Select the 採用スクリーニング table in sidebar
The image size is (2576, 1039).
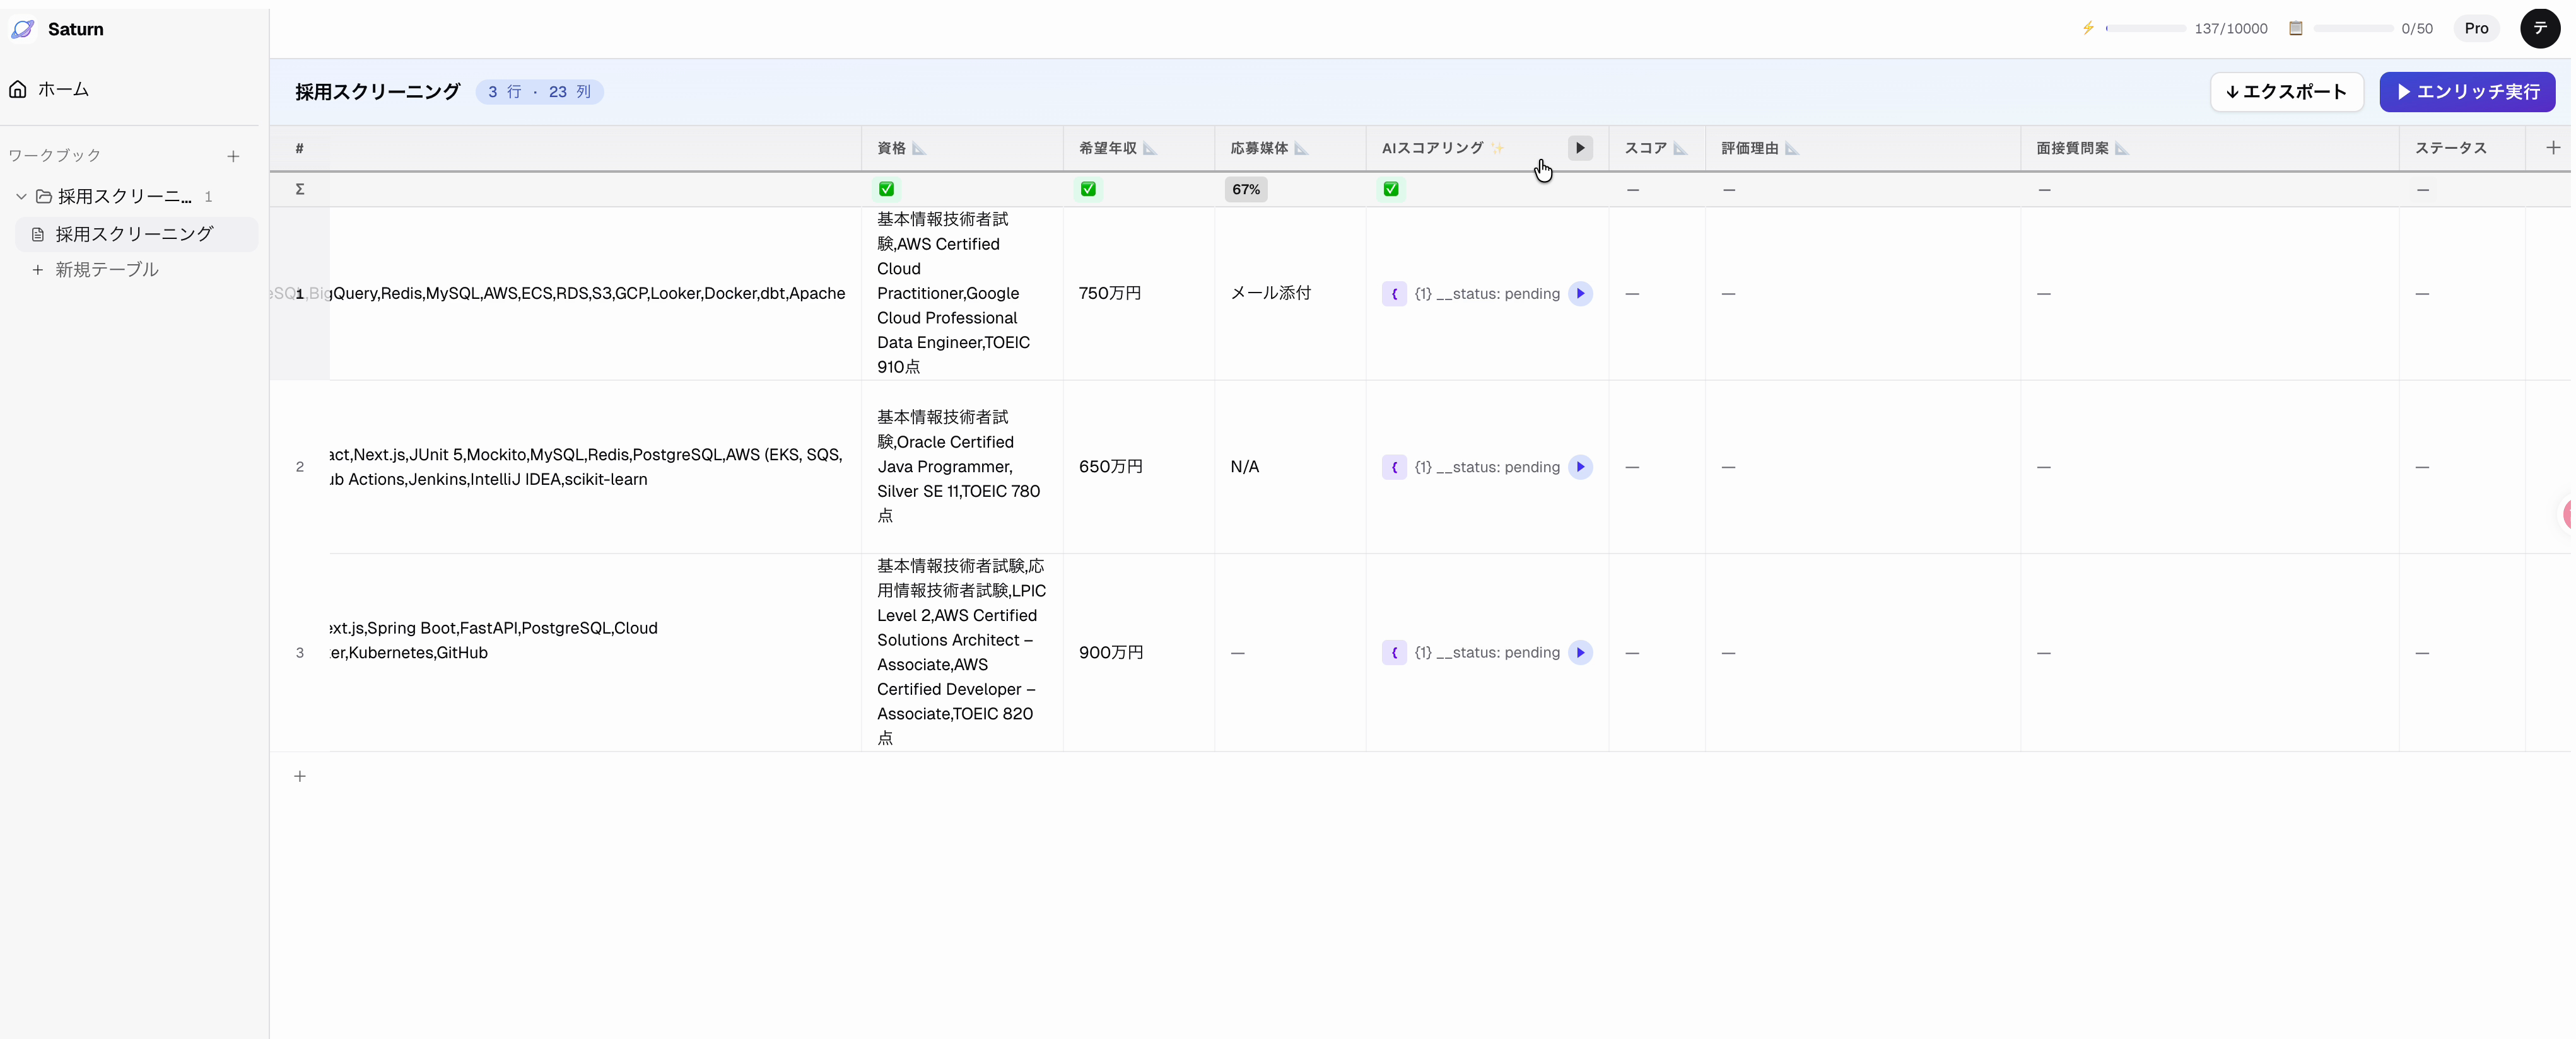134,234
